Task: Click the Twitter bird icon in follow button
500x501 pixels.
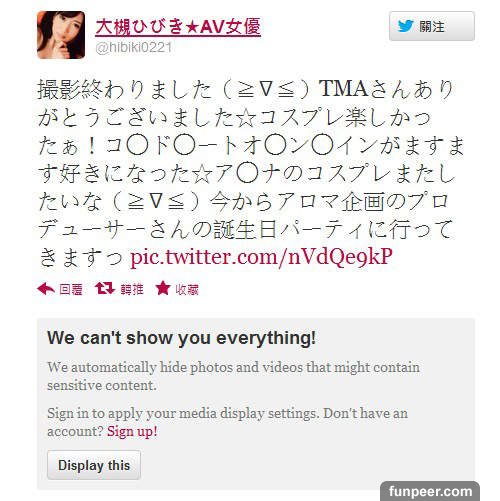Action: pos(406,26)
